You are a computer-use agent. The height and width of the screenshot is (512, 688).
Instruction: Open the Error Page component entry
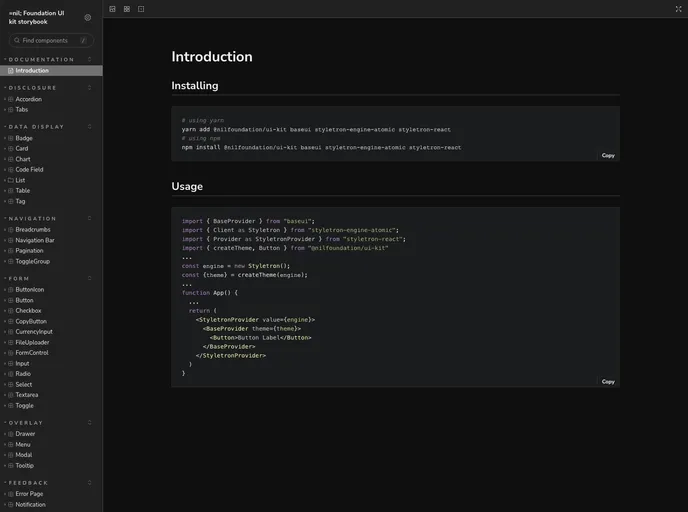(29, 494)
